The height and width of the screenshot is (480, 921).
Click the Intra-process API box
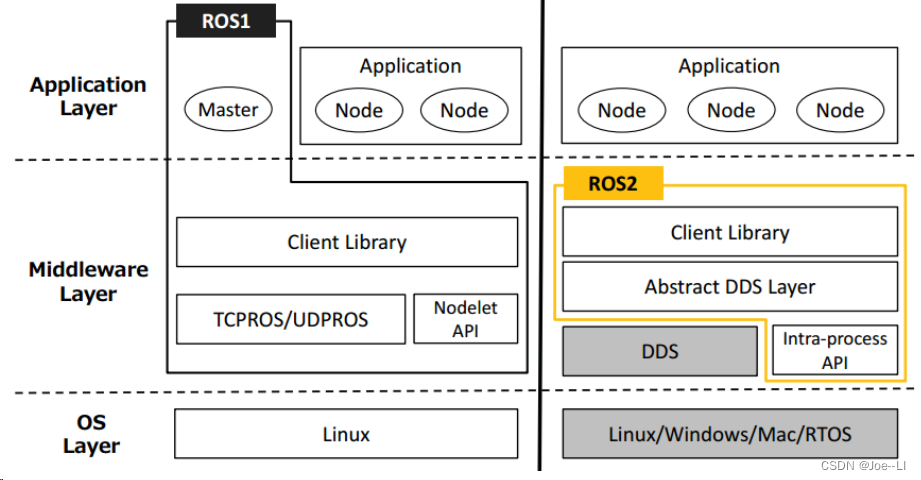[835, 350]
